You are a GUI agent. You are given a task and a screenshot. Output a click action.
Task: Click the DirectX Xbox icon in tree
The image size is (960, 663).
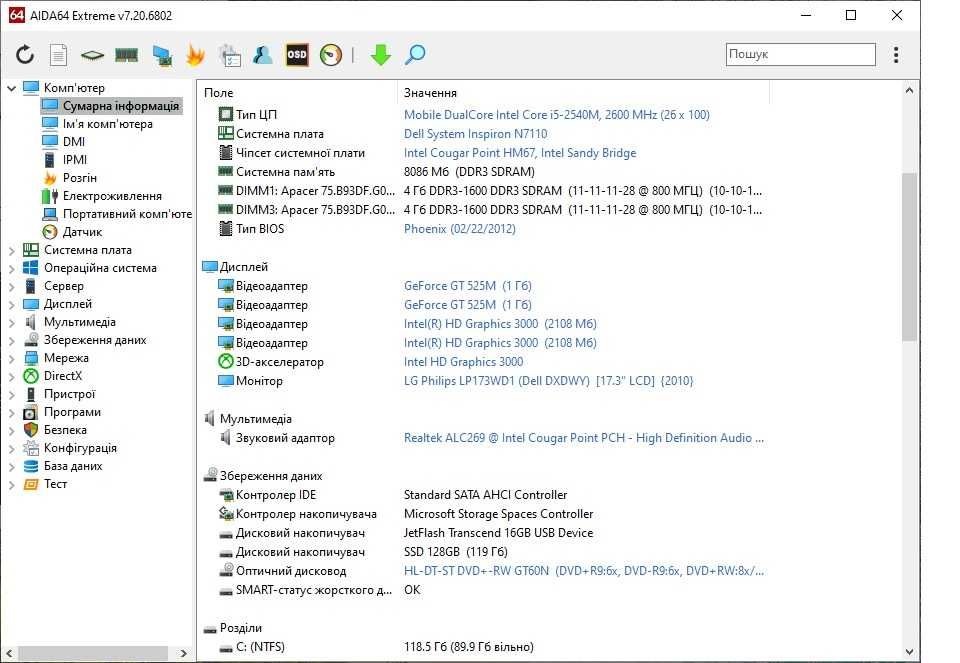(31, 376)
